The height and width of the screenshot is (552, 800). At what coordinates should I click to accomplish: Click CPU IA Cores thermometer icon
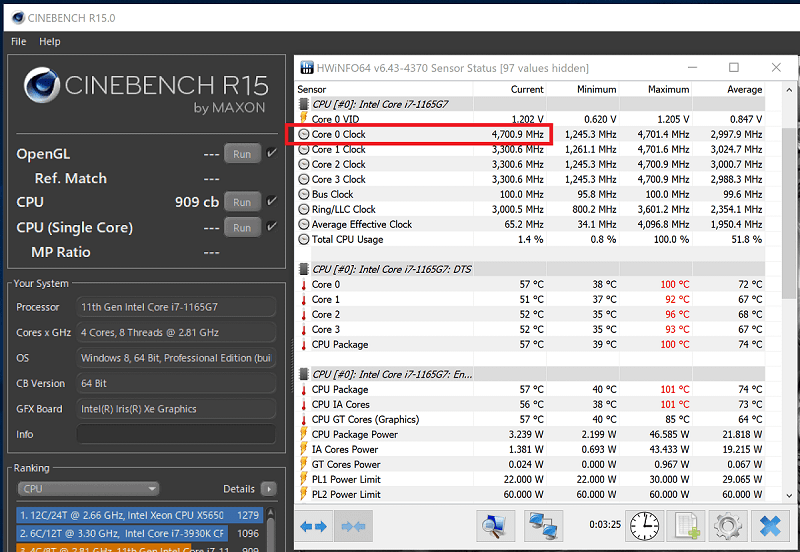point(304,405)
